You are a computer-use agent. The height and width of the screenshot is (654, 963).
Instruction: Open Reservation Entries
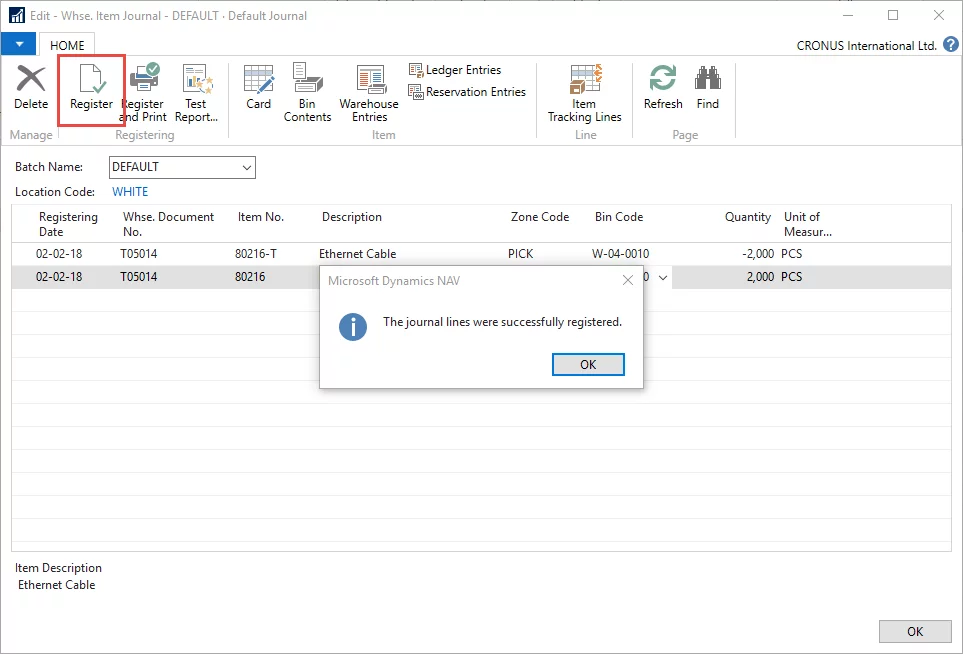467,92
